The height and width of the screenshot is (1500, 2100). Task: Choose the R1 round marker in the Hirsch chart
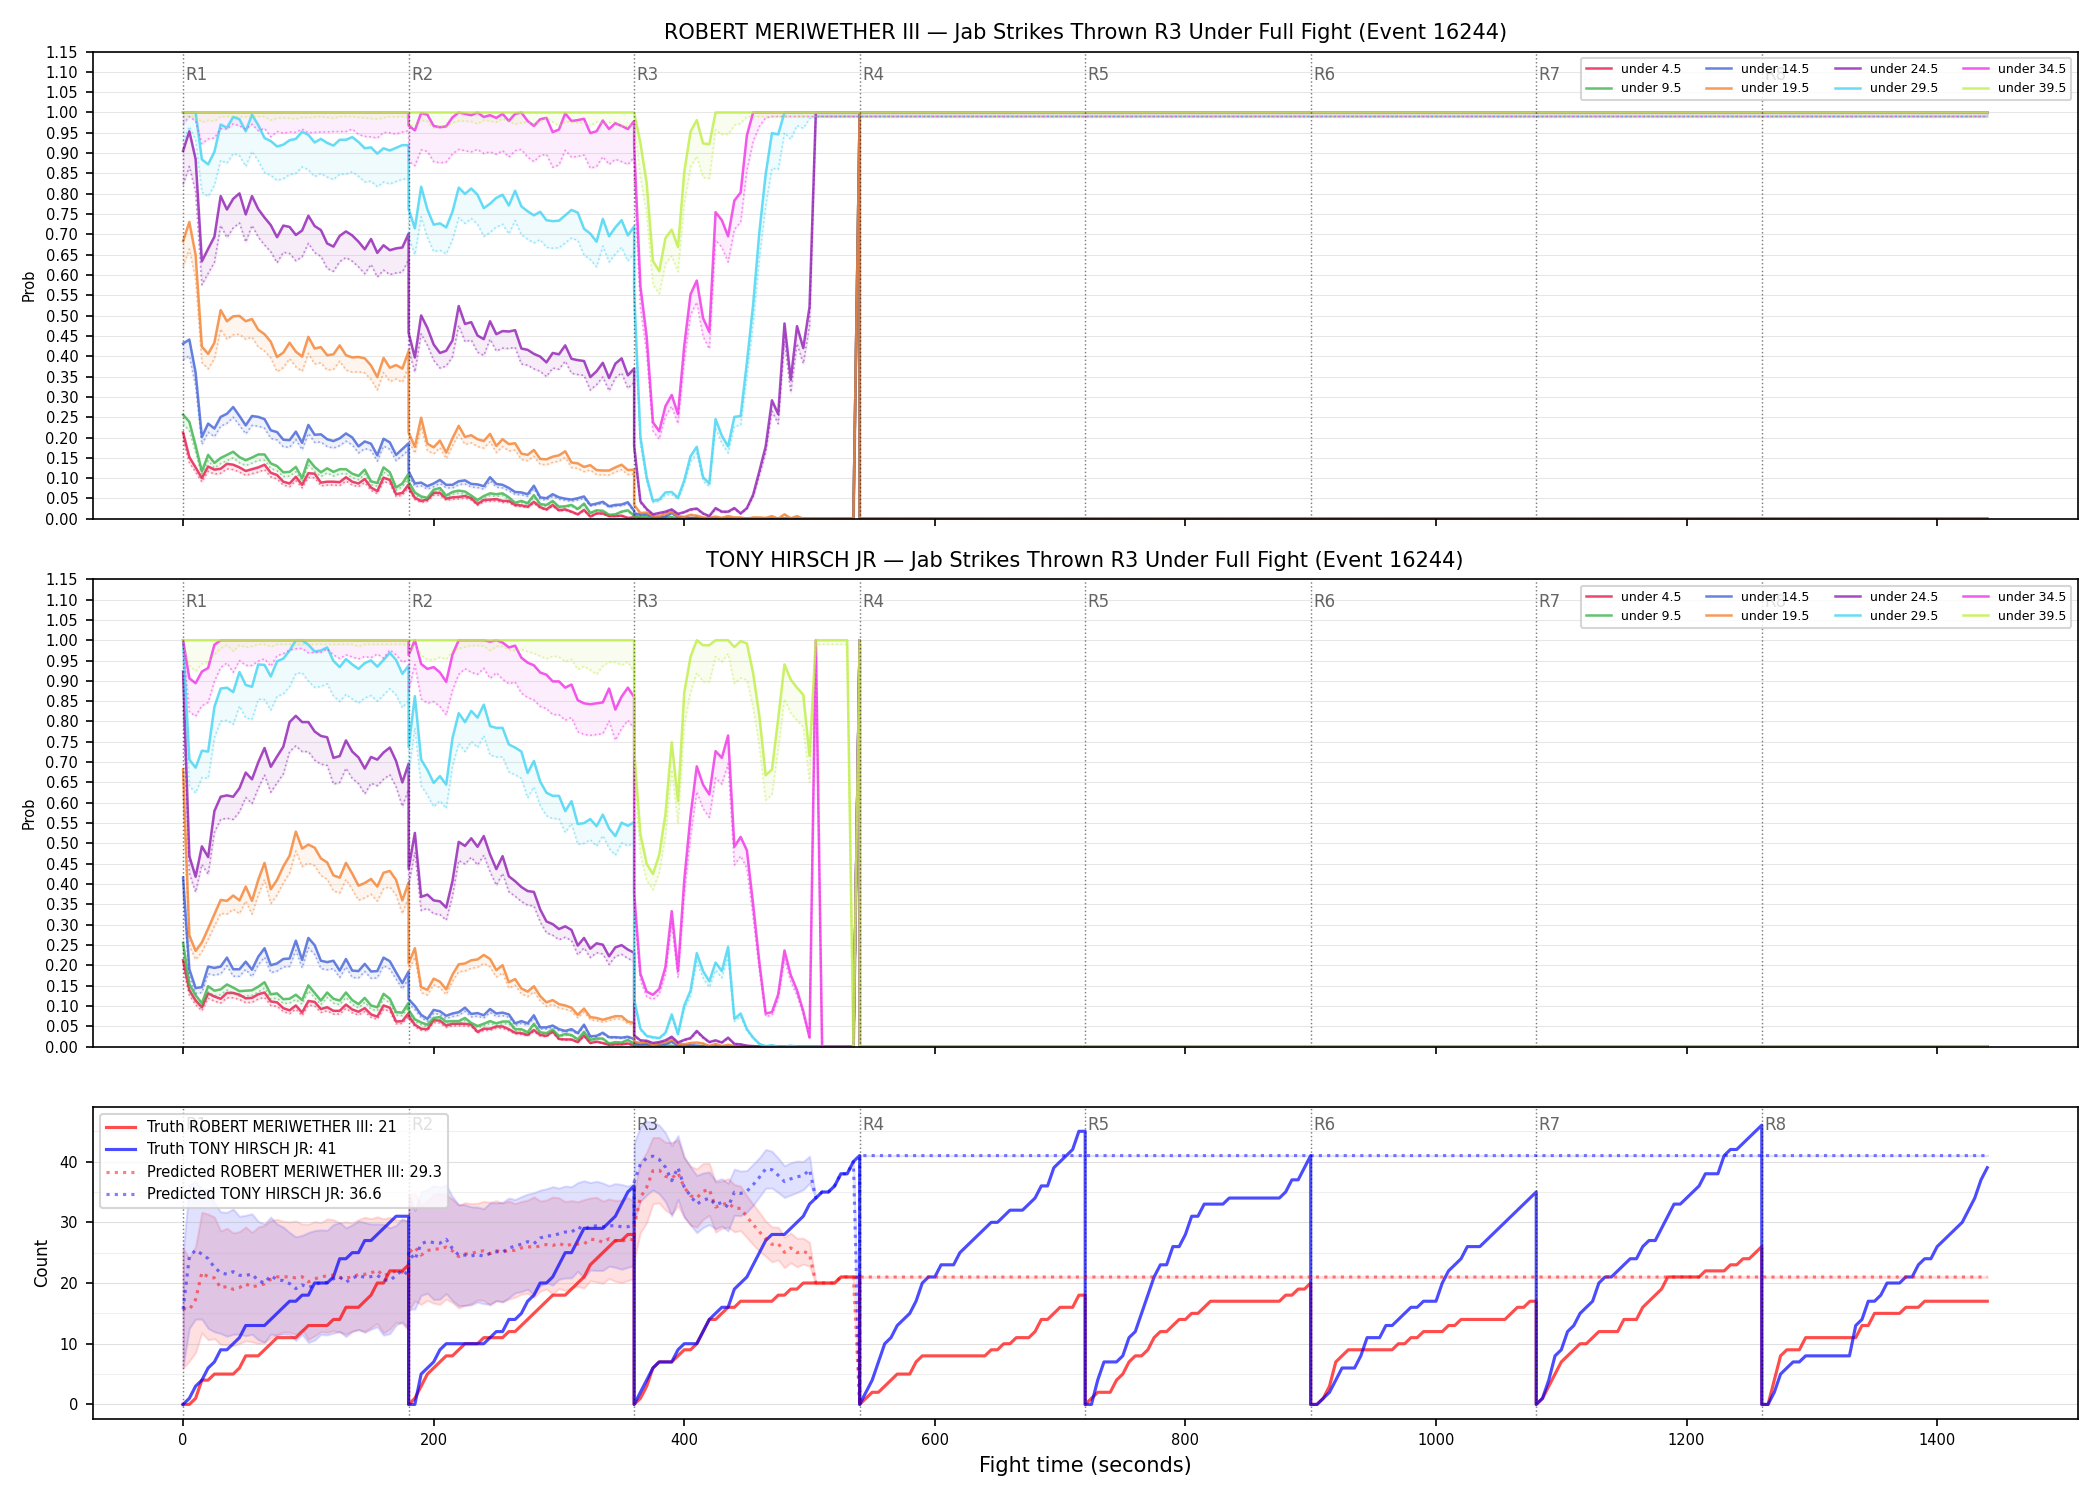coord(196,601)
